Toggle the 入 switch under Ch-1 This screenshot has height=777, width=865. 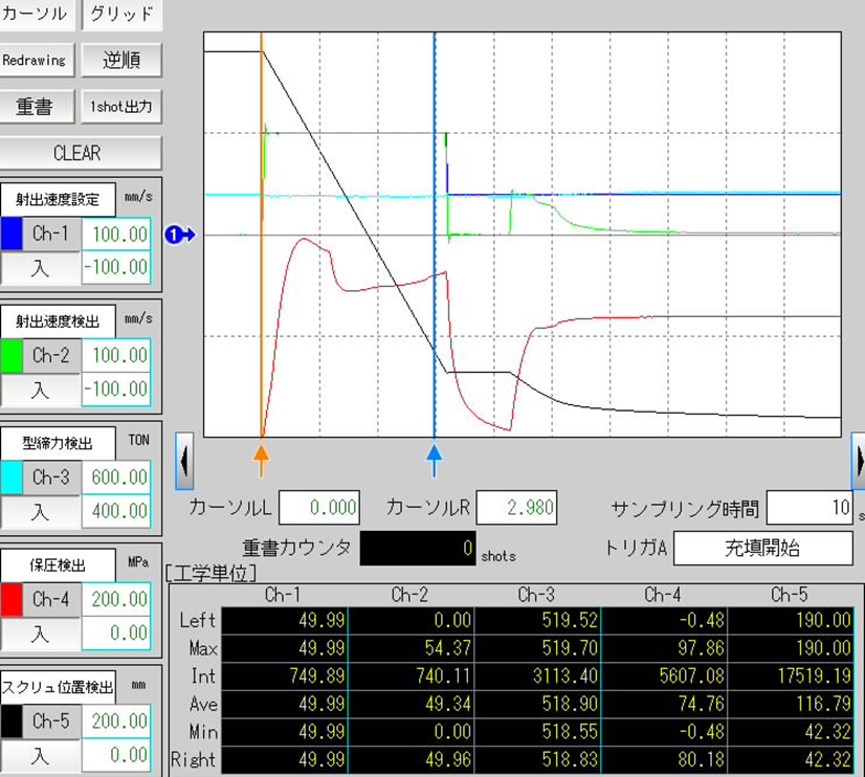[x=40, y=268]
